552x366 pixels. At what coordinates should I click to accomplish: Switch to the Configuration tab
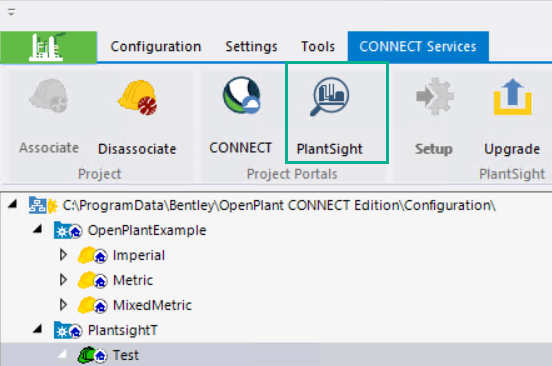pyautogui.click(x=156, y=47)
